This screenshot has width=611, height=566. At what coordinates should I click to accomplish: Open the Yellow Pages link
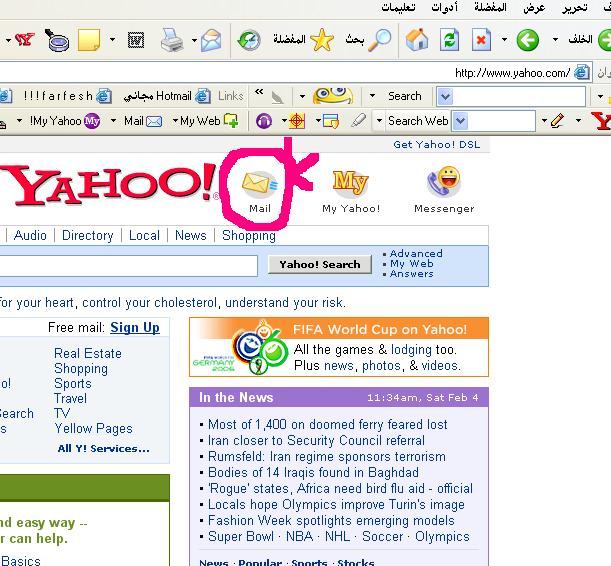coord(94,428)
